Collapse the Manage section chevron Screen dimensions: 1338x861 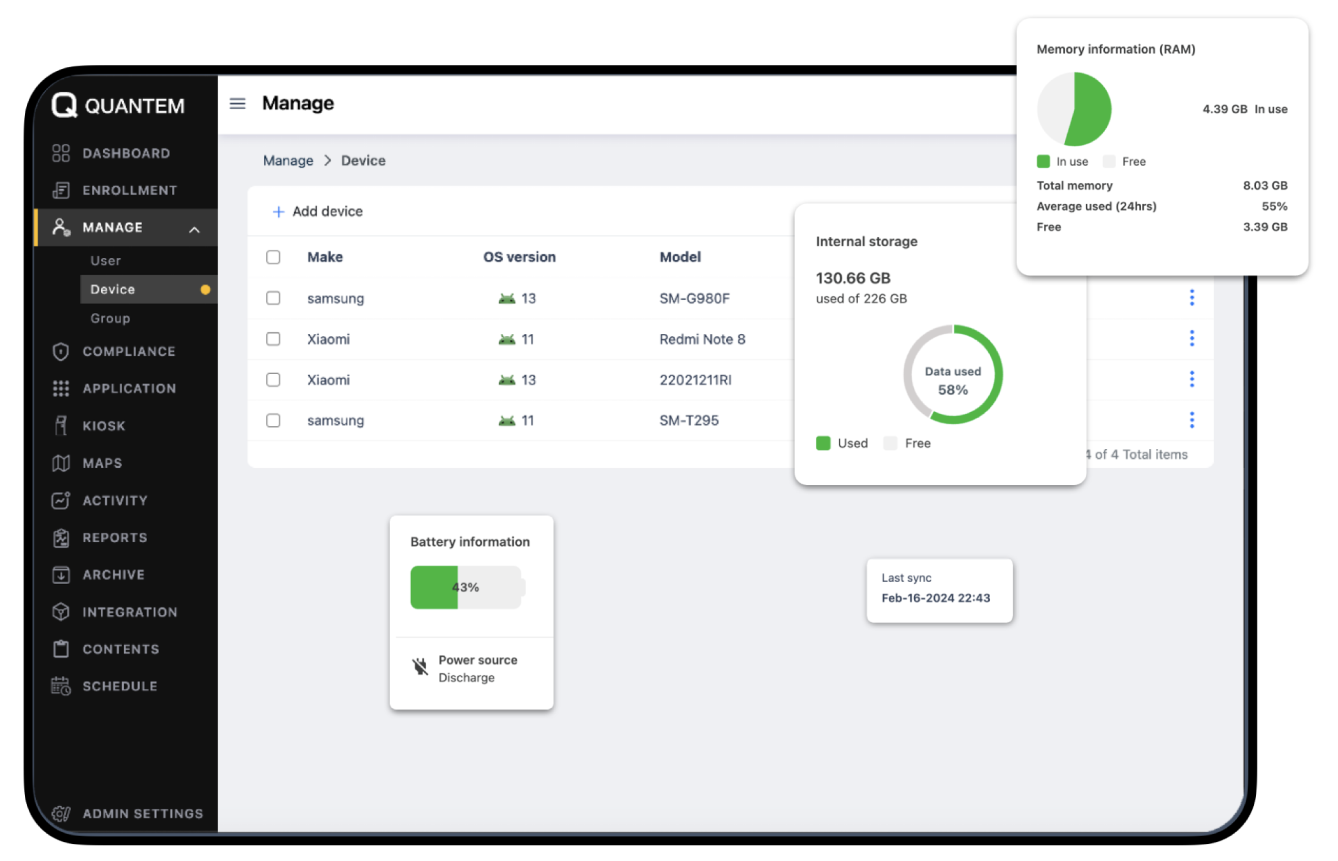(x=194, y=229)
